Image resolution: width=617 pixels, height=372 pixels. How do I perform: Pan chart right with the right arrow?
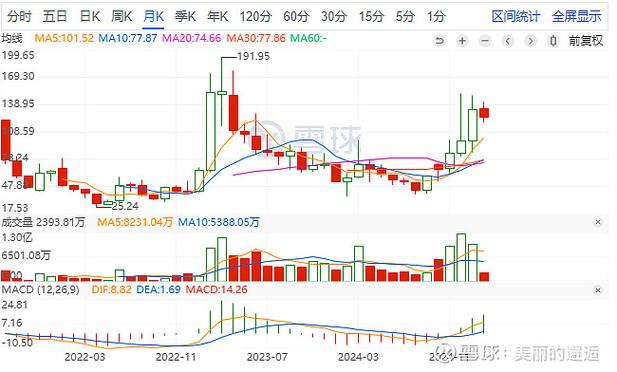click(x=531, y=41)
